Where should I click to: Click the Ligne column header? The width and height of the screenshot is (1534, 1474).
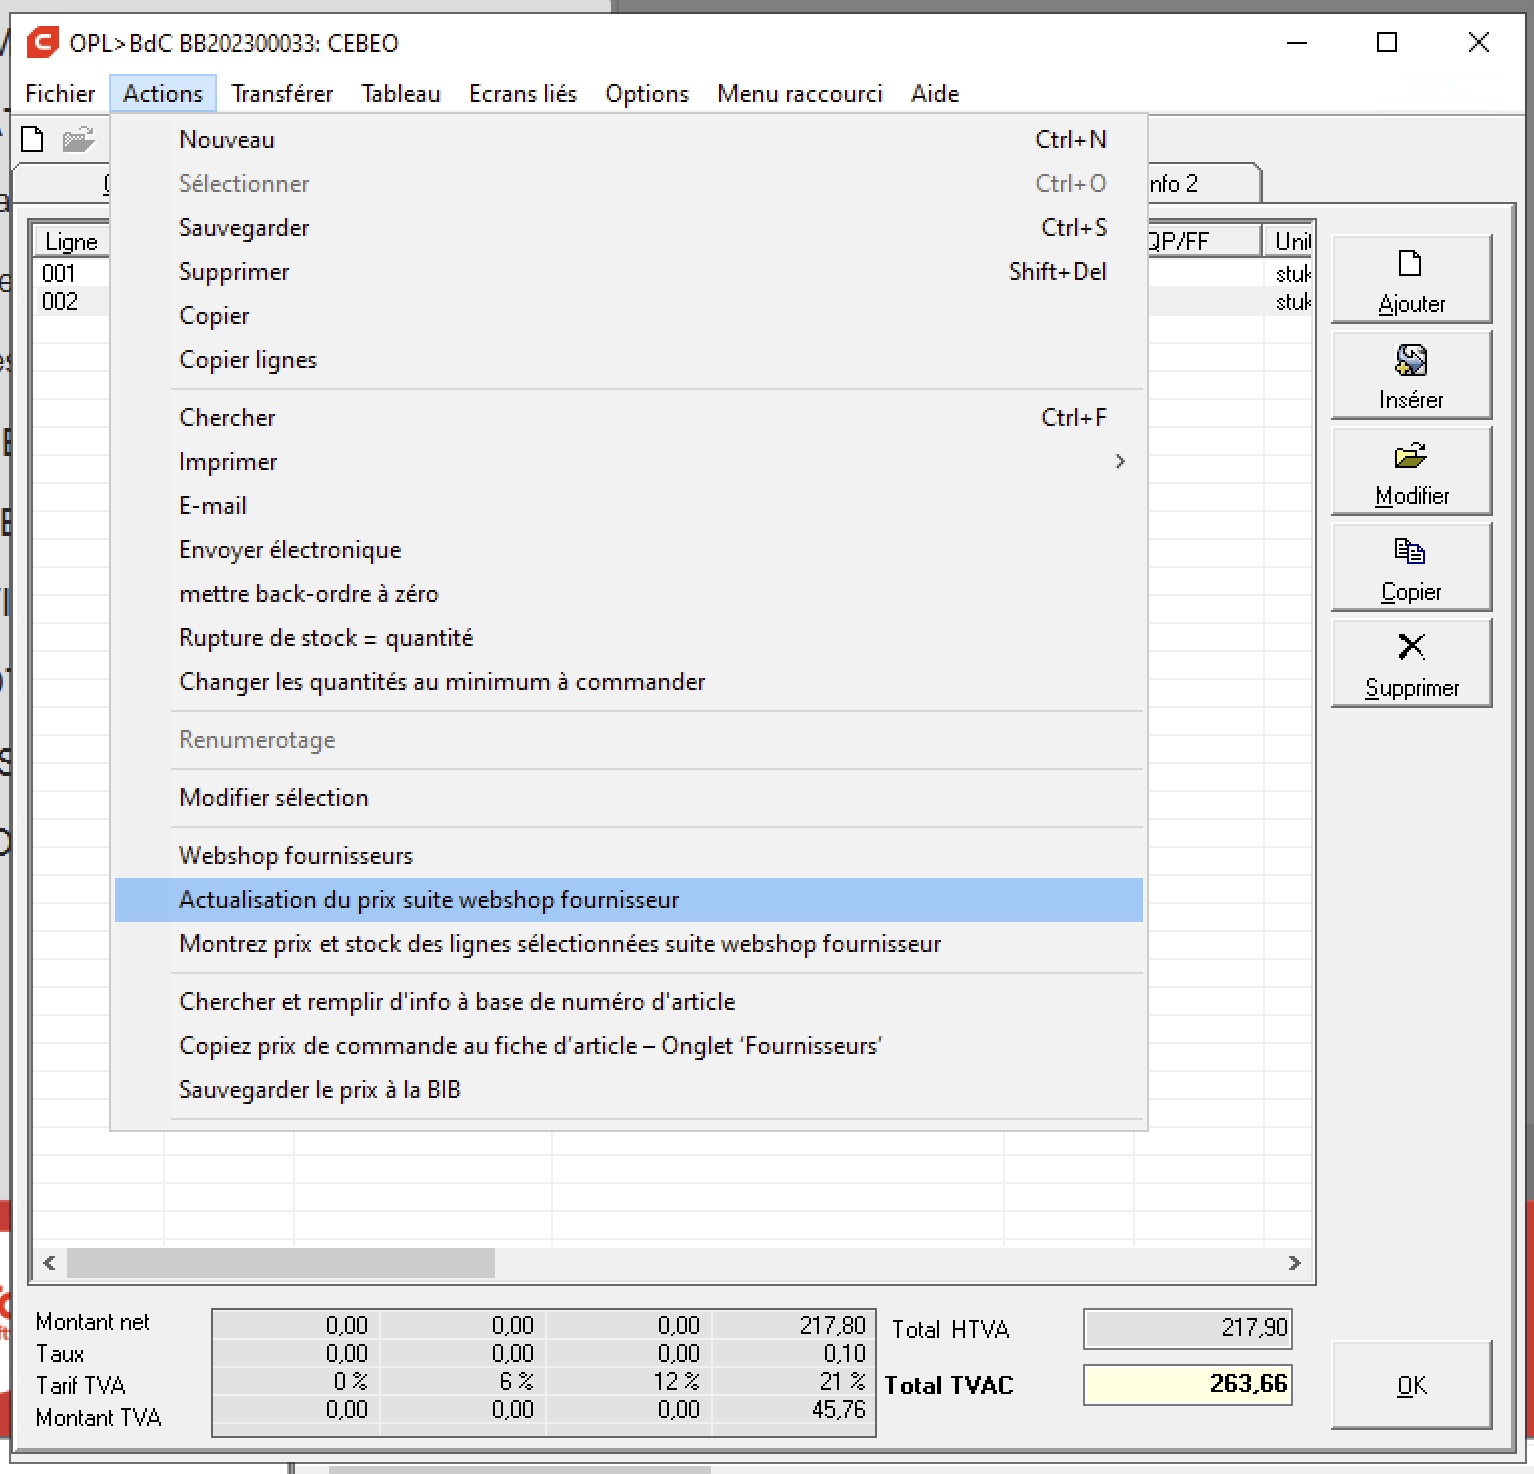coord(72,241)
